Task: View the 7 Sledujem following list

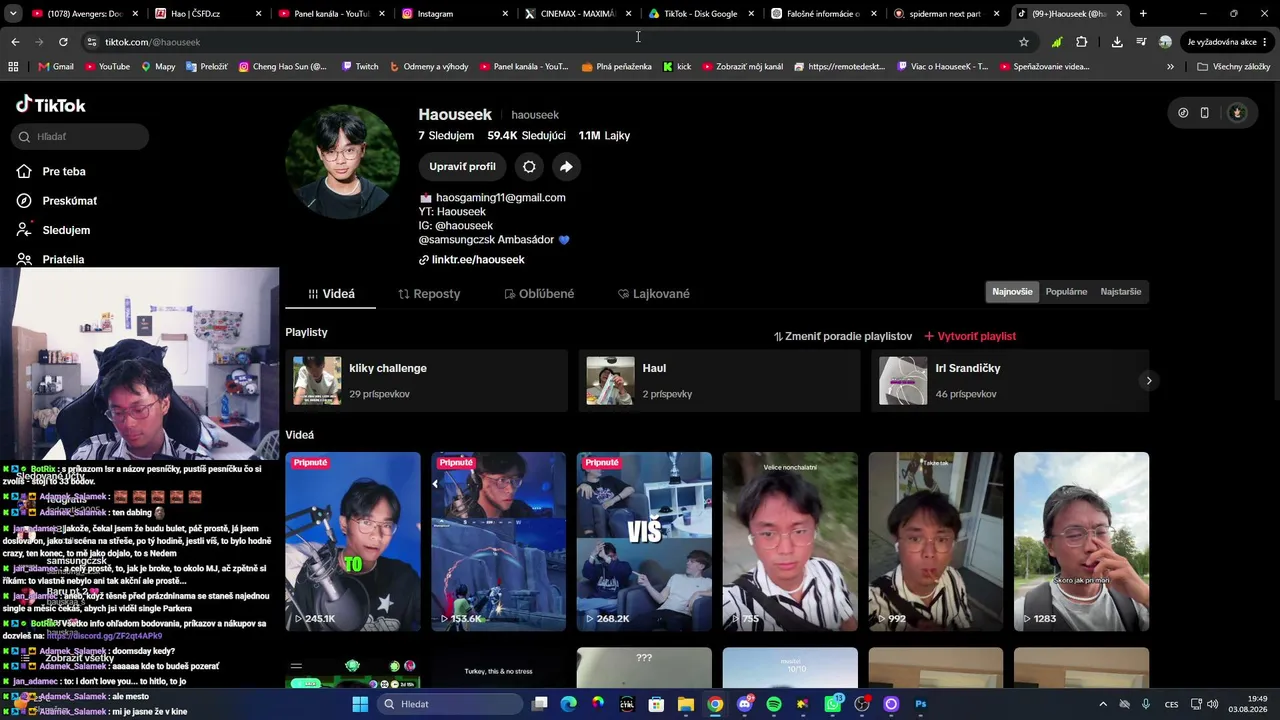Action: point(446,136)
